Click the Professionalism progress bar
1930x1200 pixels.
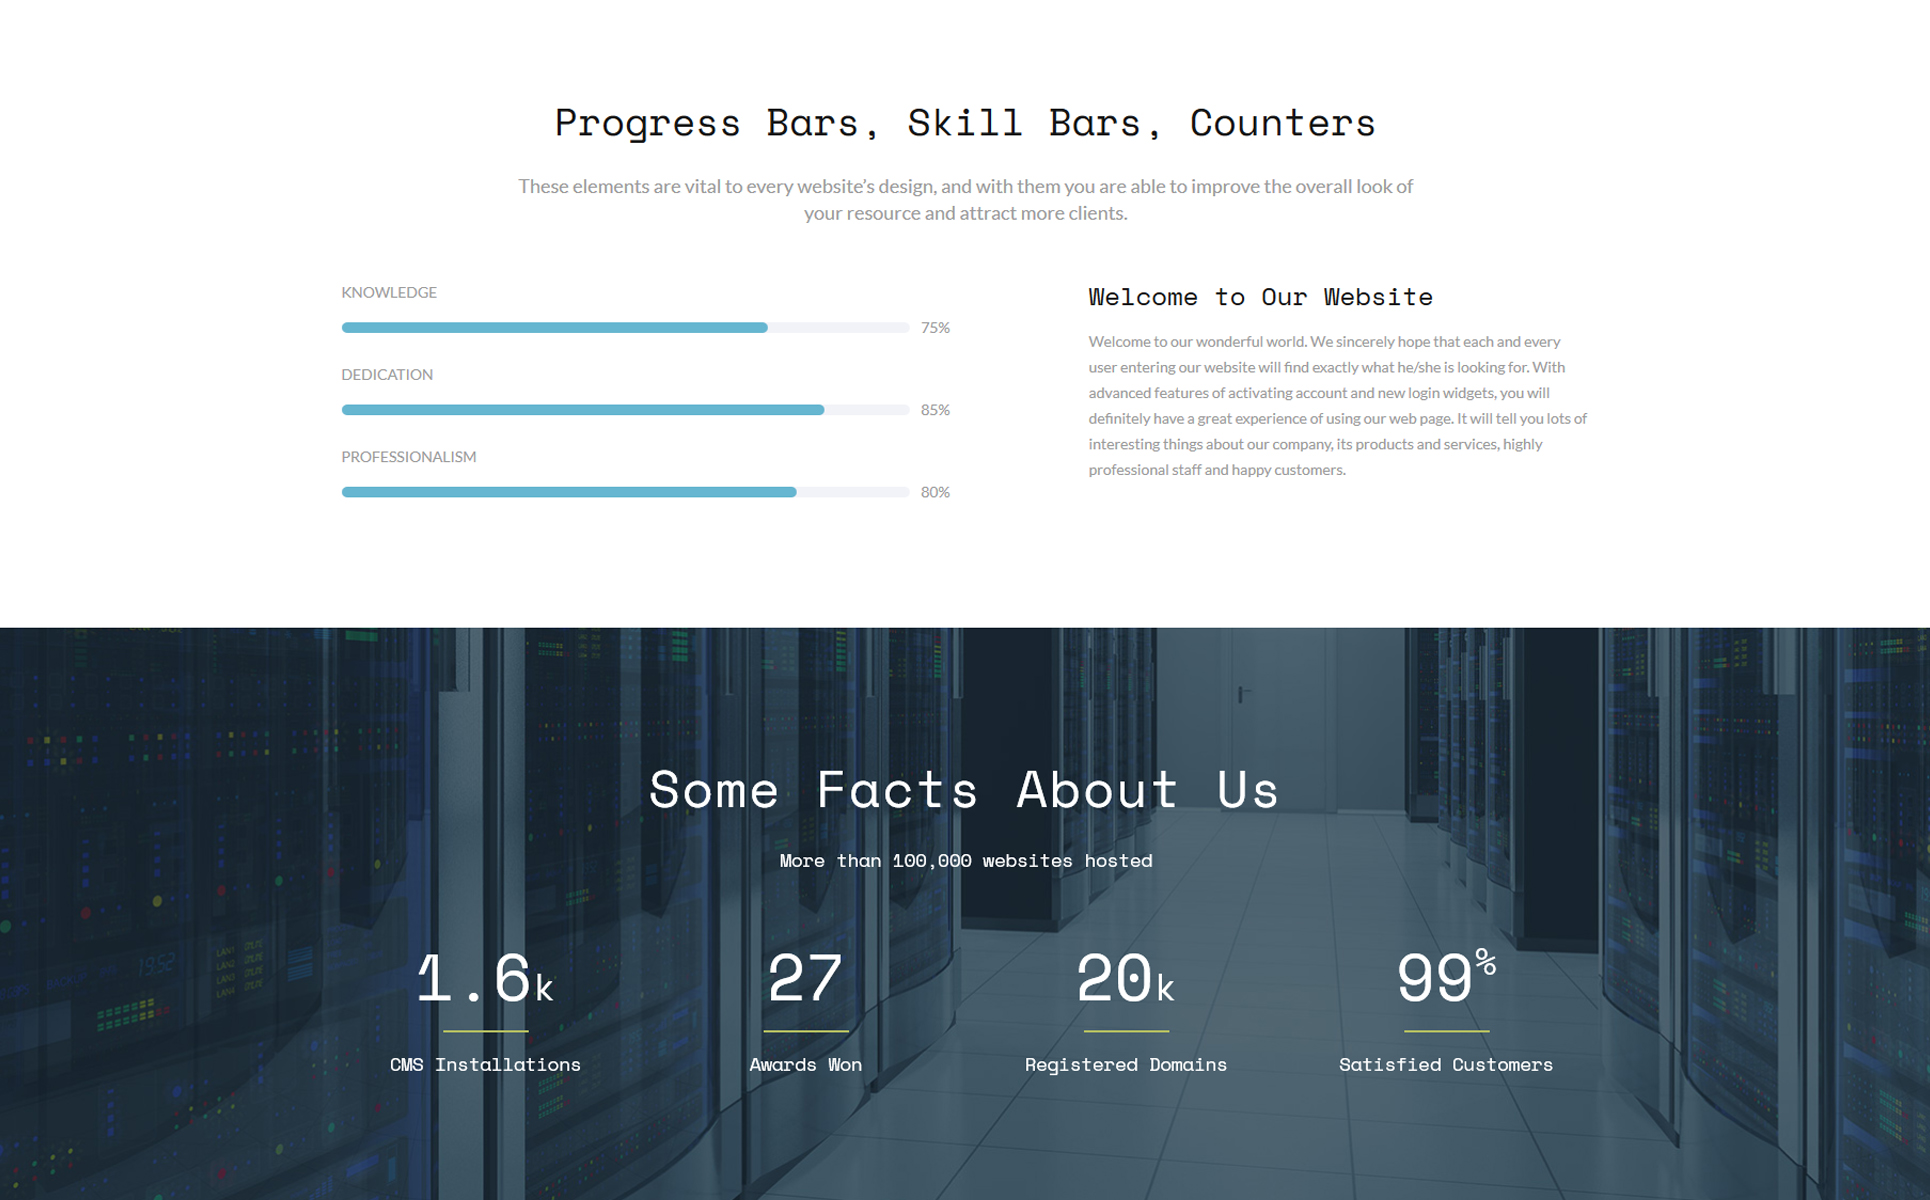pyautogui.click(x=625, y=492)
